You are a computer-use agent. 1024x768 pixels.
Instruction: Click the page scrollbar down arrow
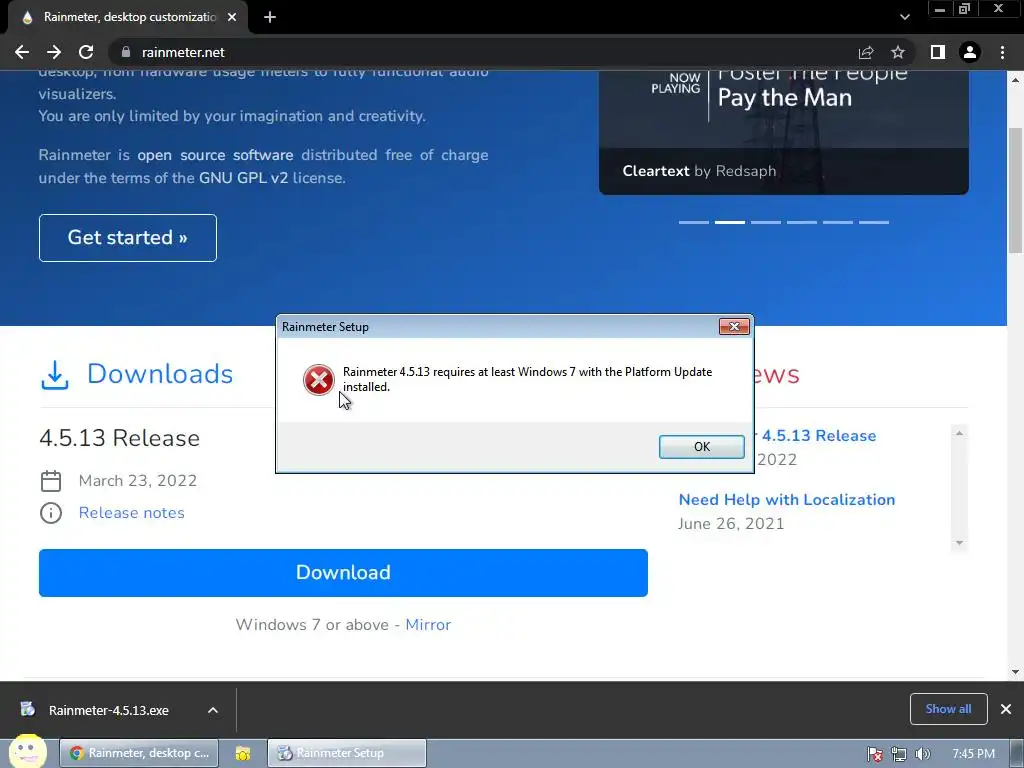click(1016, 672)
